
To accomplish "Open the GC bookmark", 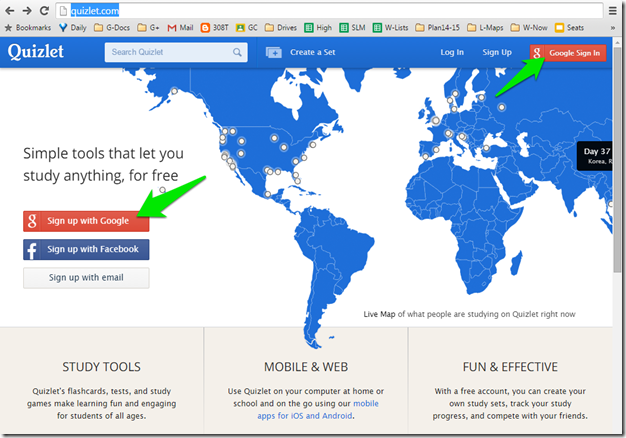I will 247,28.
